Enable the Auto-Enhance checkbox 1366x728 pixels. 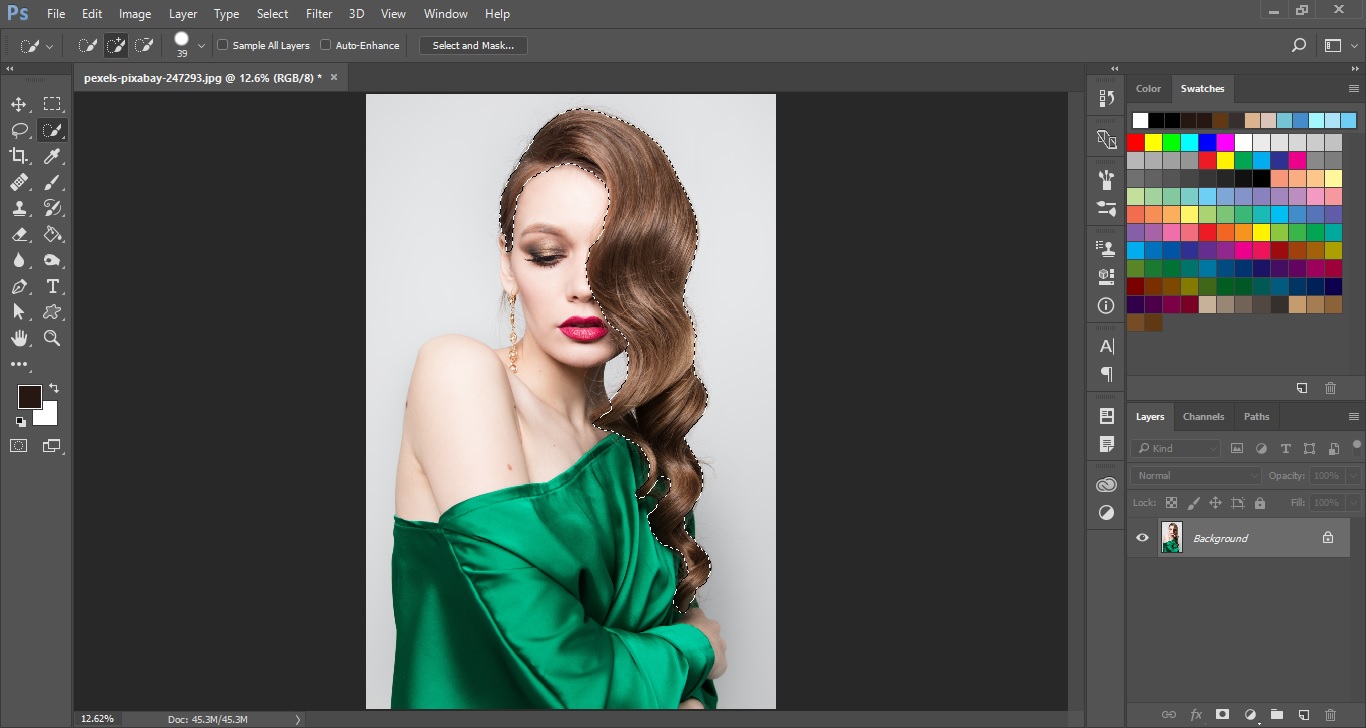tap(326, 45)
